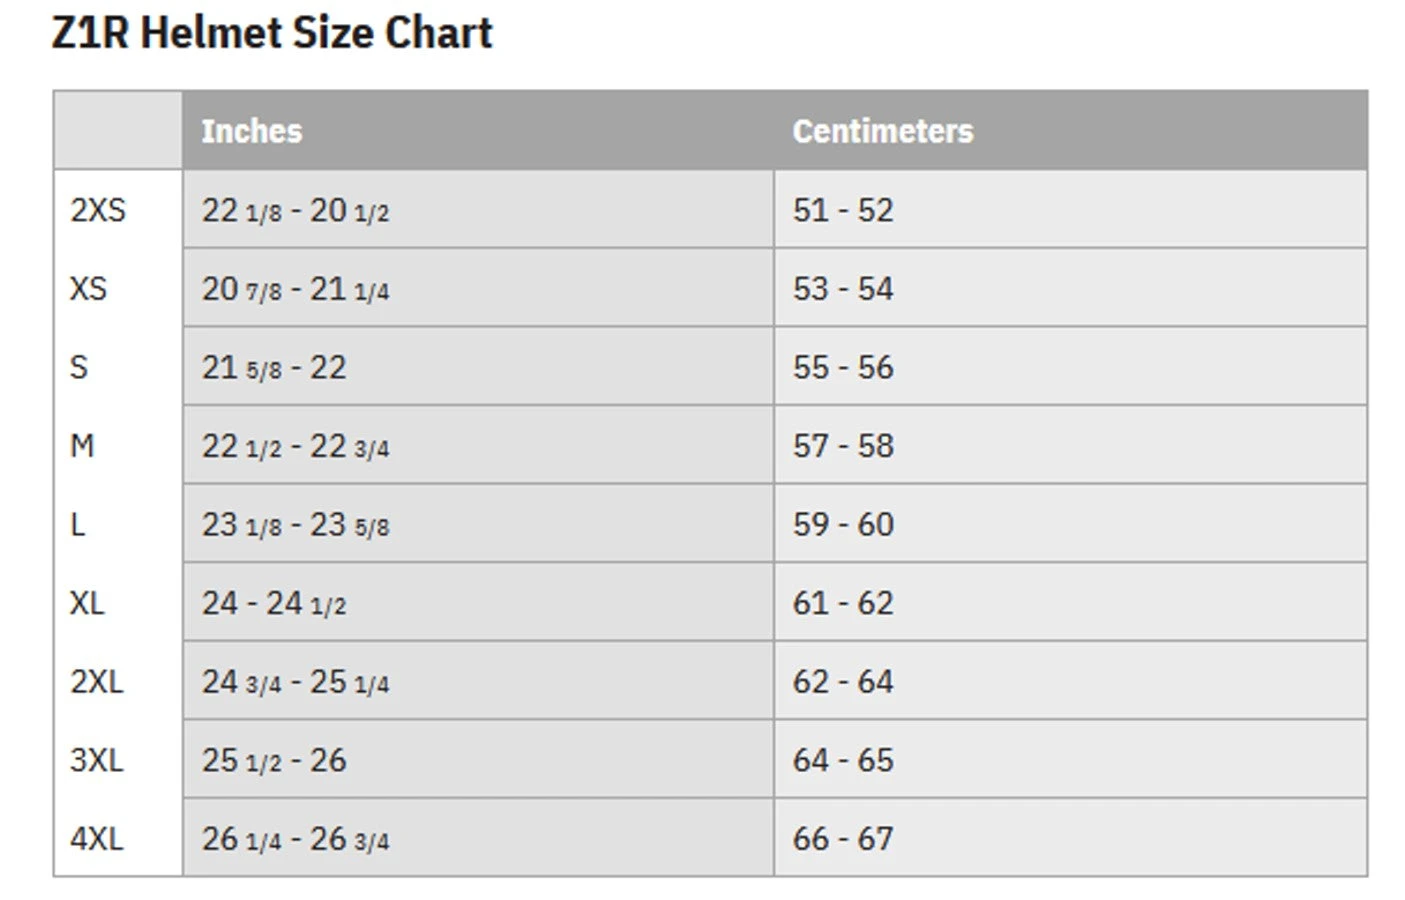The image size is (1405, 900).
Task: Click the XL size row label
Action: [87, 603]
